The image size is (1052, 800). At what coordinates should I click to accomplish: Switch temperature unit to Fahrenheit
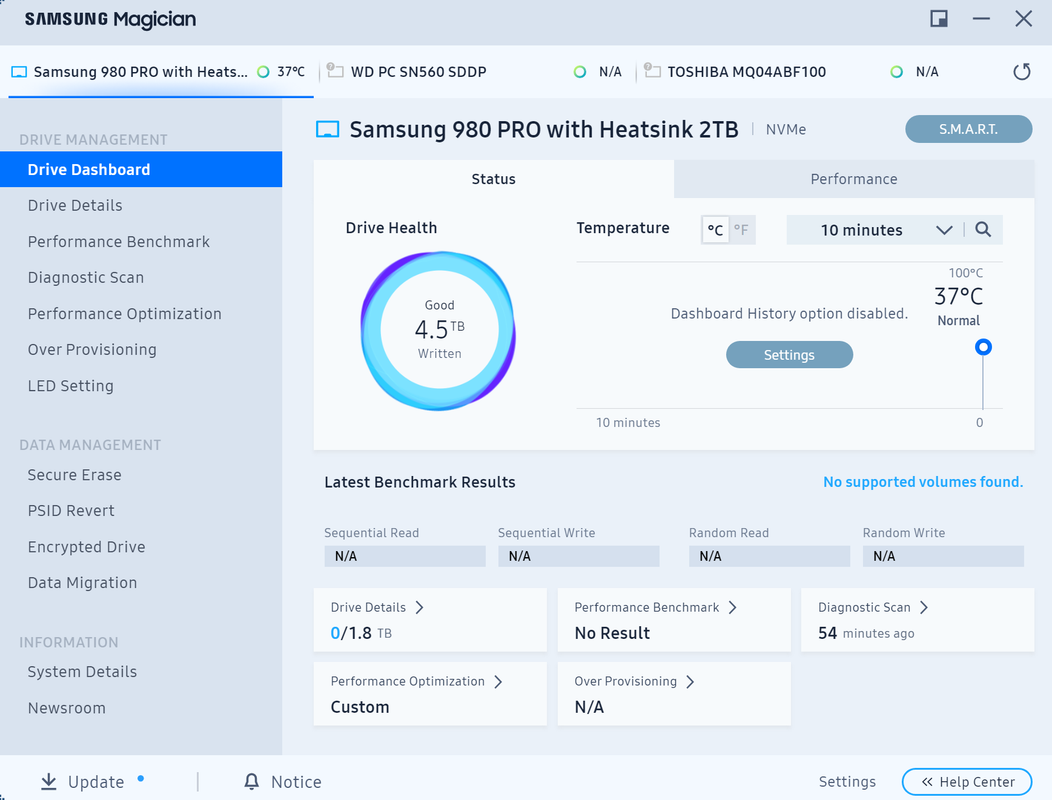[x=741, y=230]
